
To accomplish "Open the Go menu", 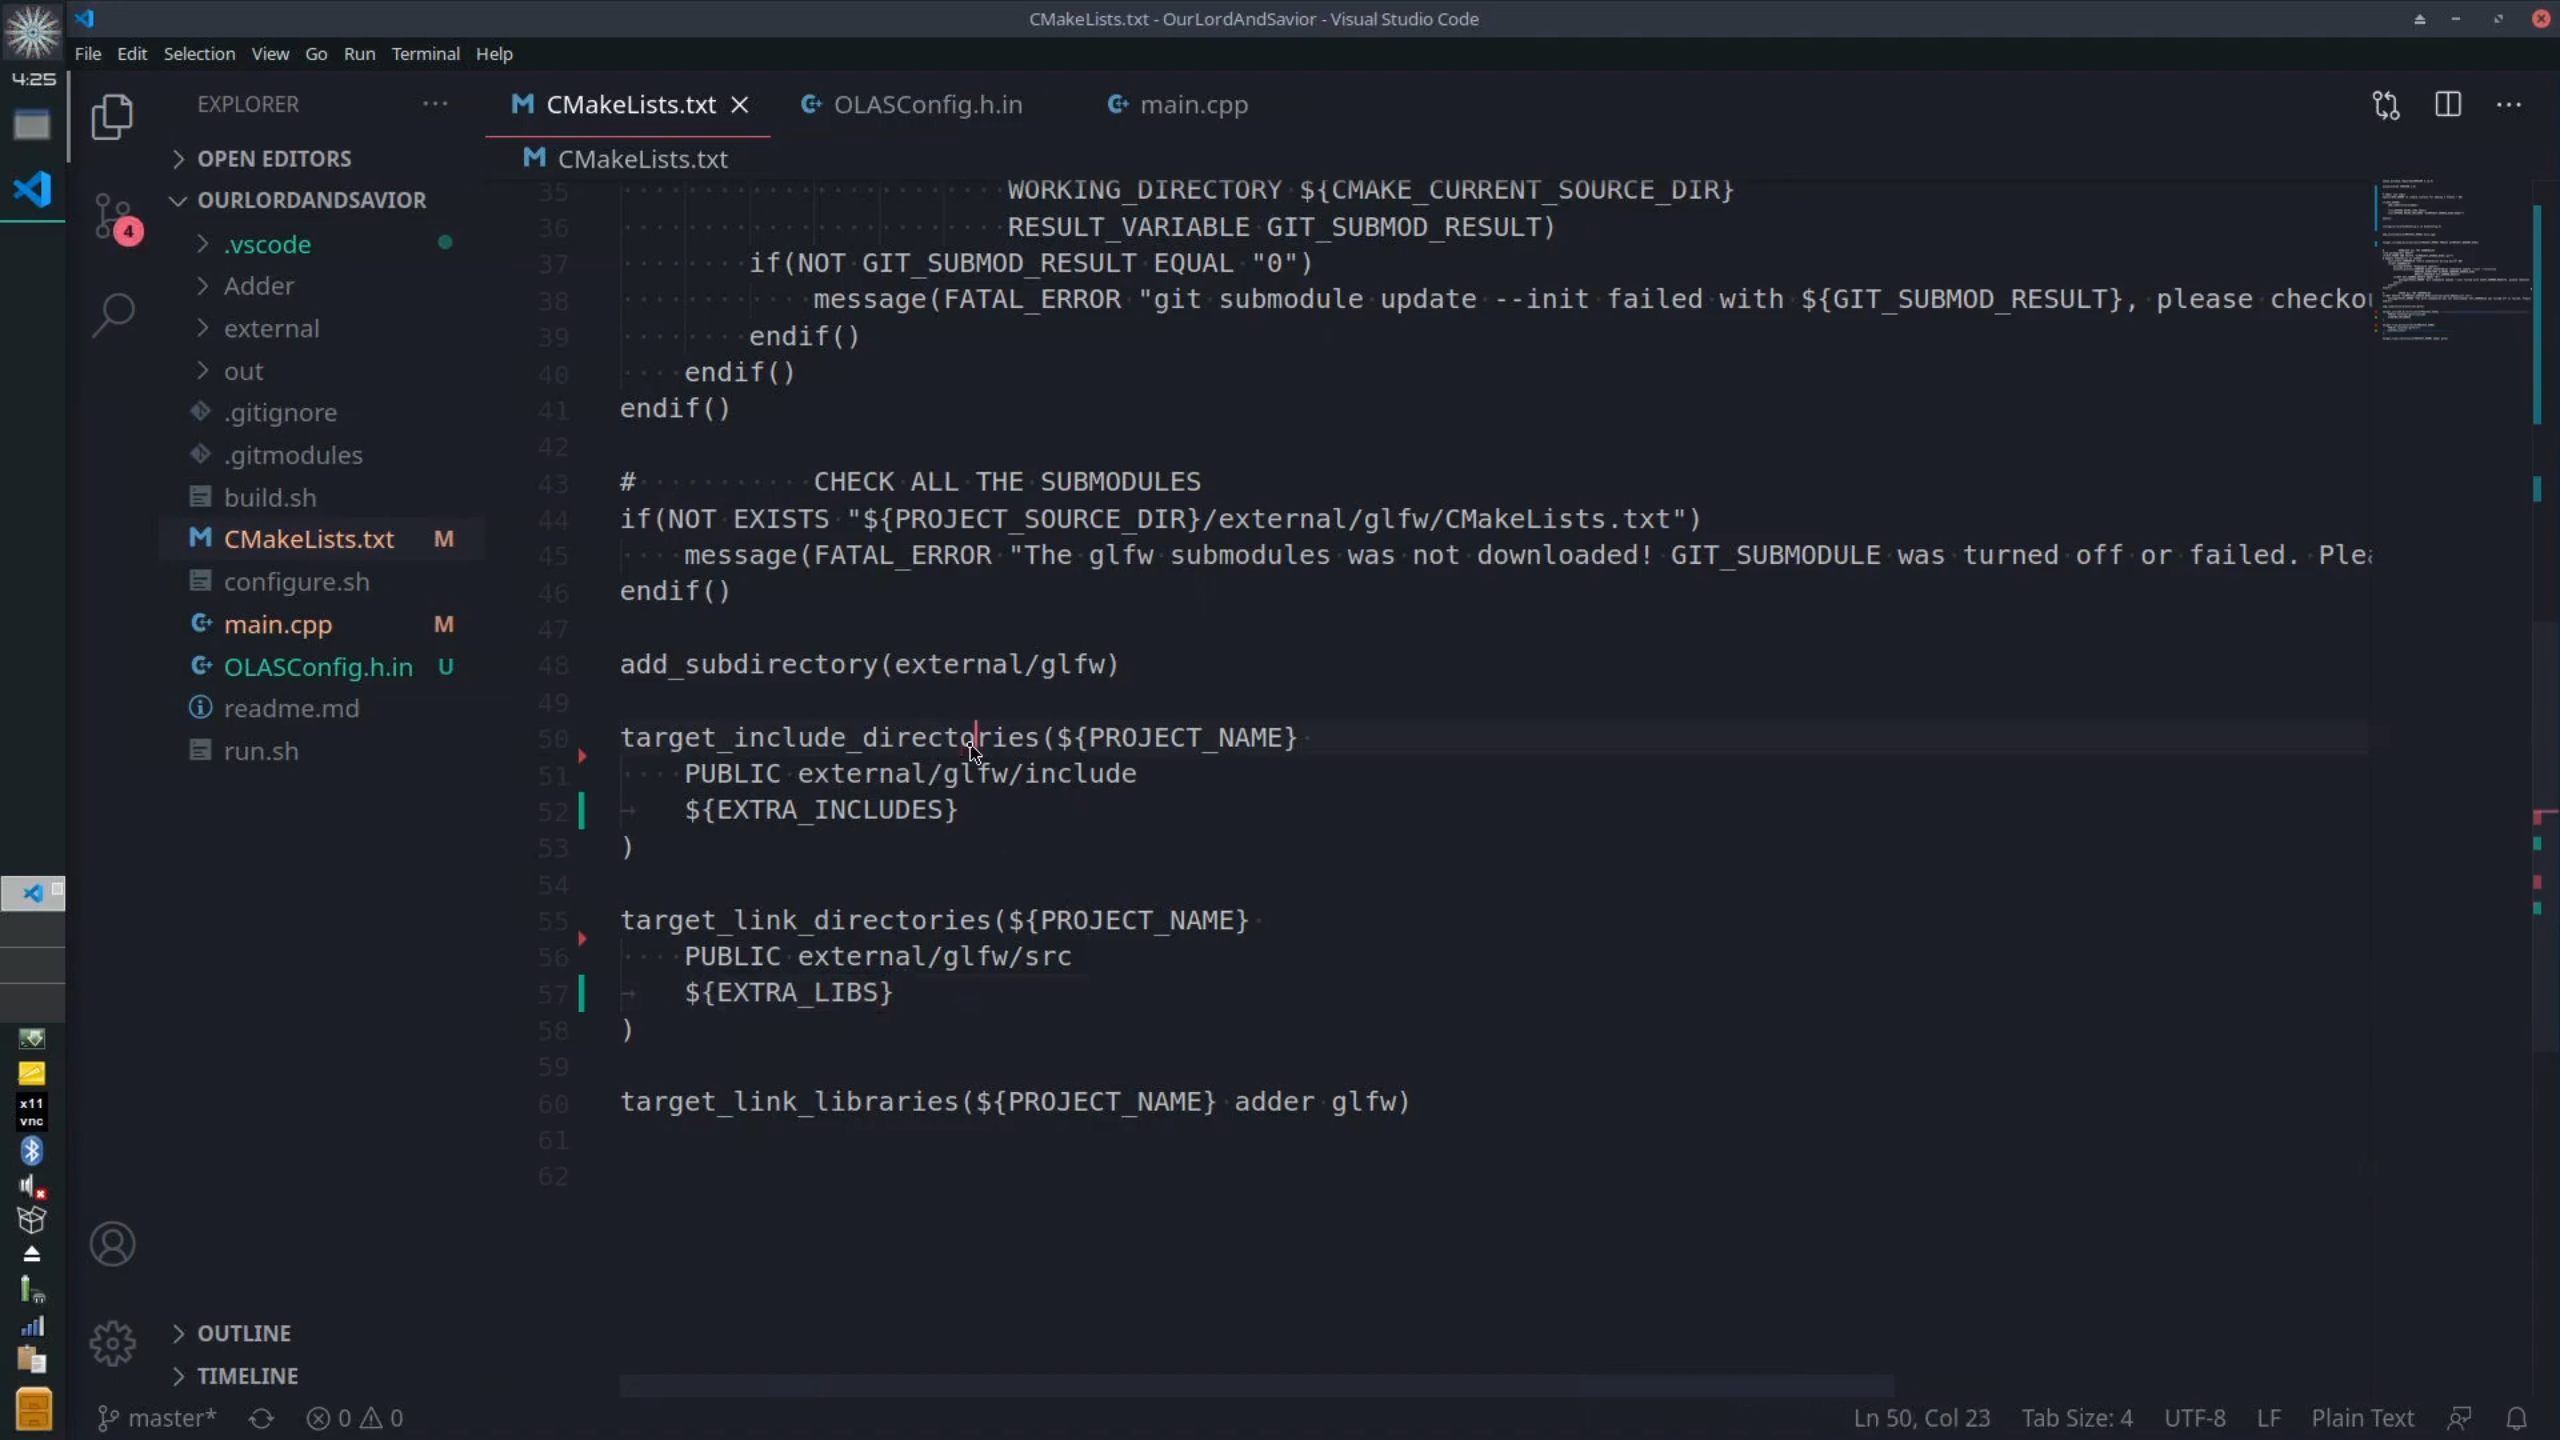I will (x=316, y=54).
